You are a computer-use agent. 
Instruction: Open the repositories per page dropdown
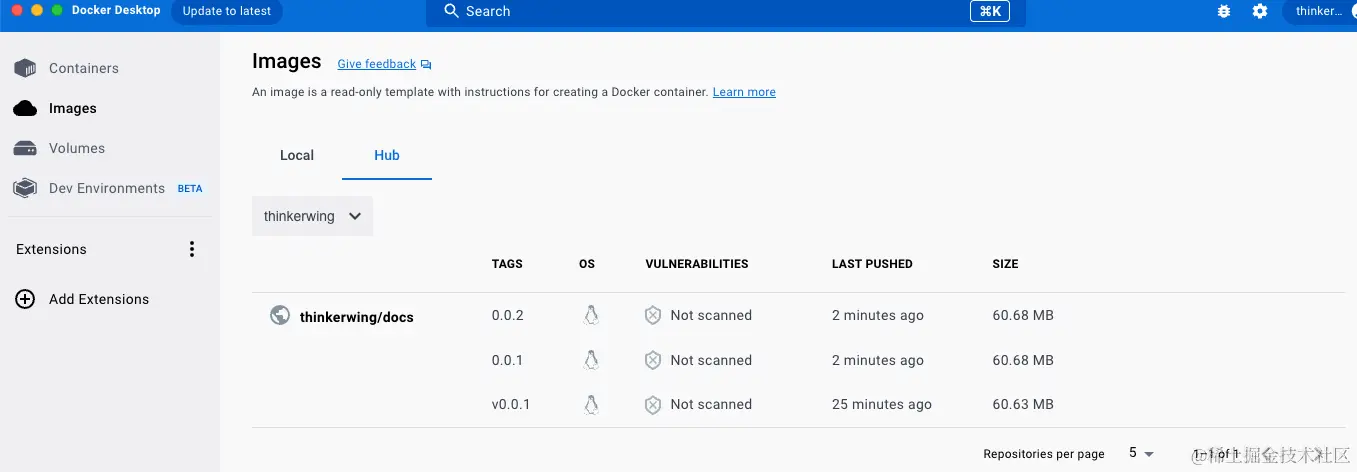point(1141,453)
